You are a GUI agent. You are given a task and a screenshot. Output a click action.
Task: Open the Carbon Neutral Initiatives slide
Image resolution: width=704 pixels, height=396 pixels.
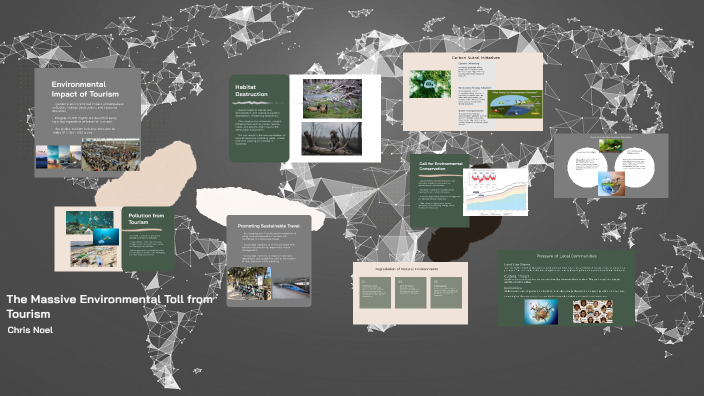(x=473, y=92)
